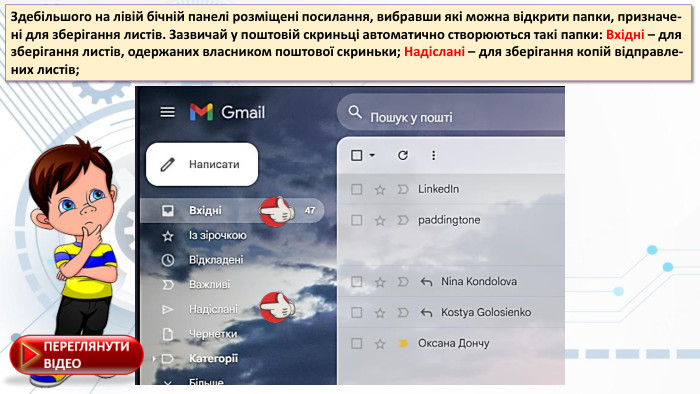
Task: Click the star icon beside 'Із зірочкою'
Action: pos(168,236)
